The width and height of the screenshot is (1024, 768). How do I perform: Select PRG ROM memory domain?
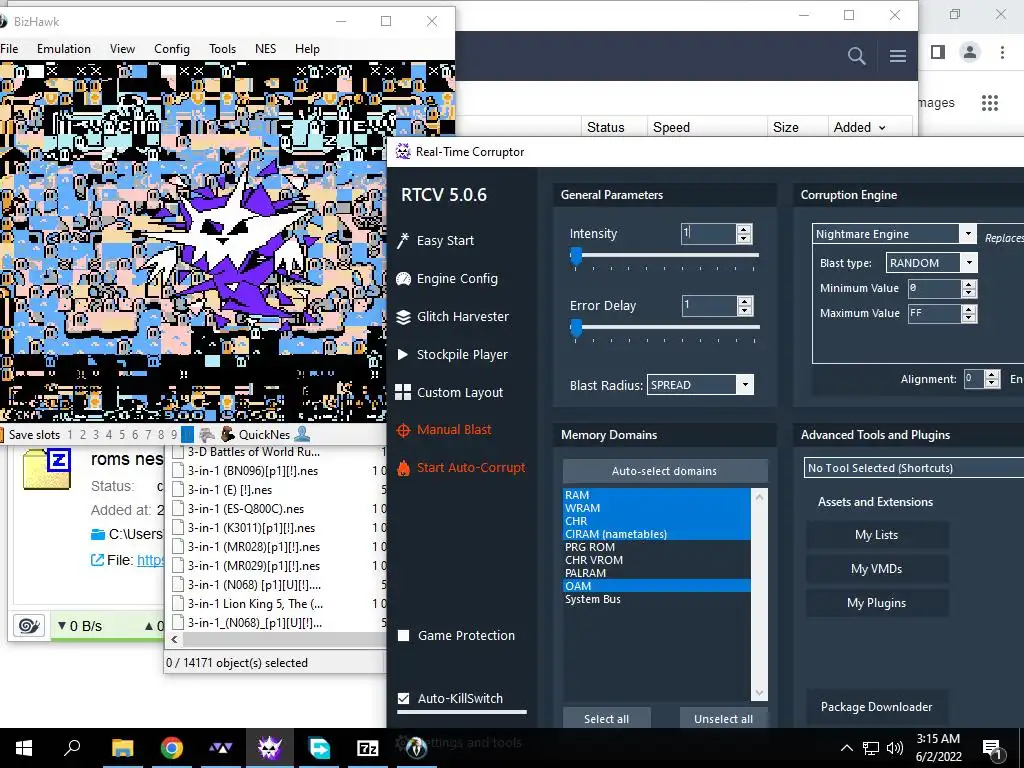[657, 547]
